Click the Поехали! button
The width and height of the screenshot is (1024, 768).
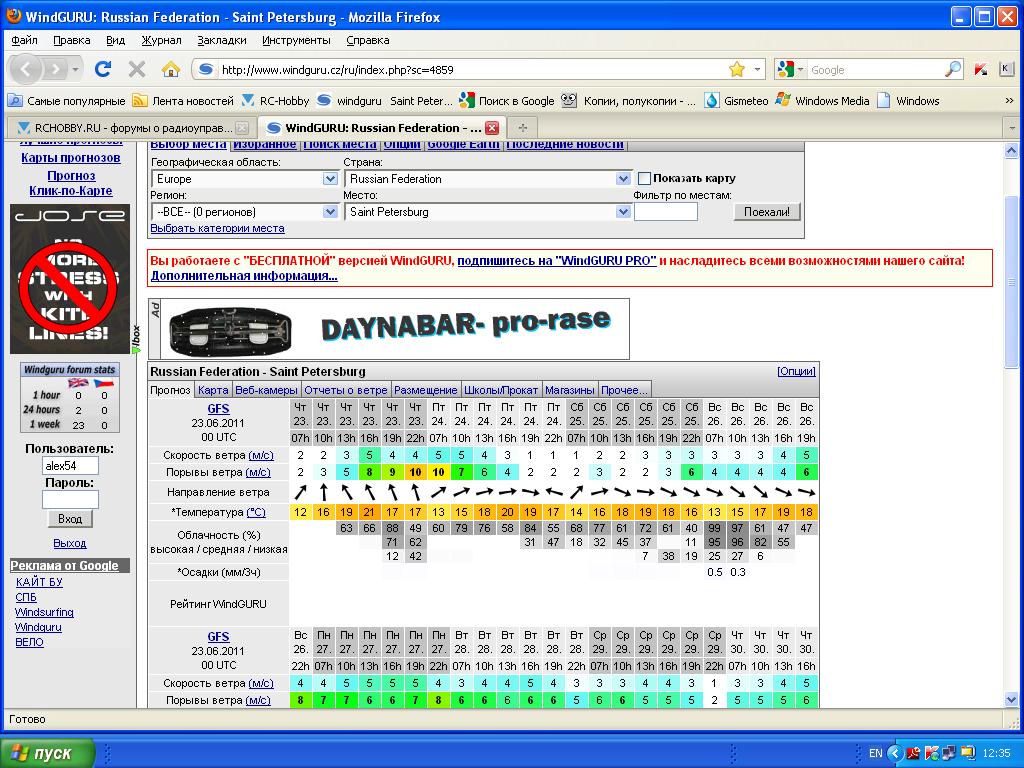(x=767, y=212)
